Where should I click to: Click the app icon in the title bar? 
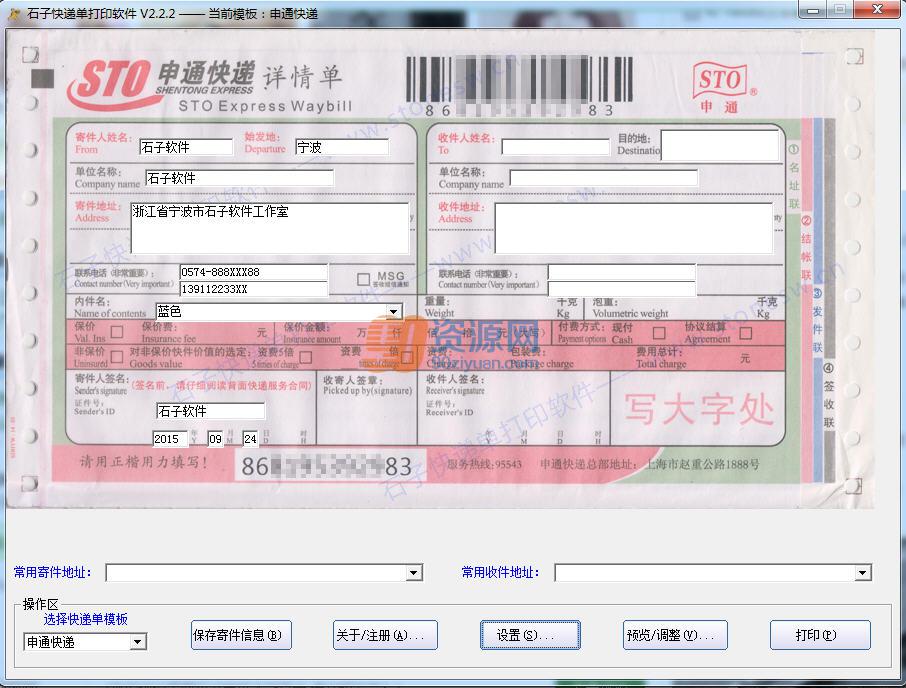14,13
